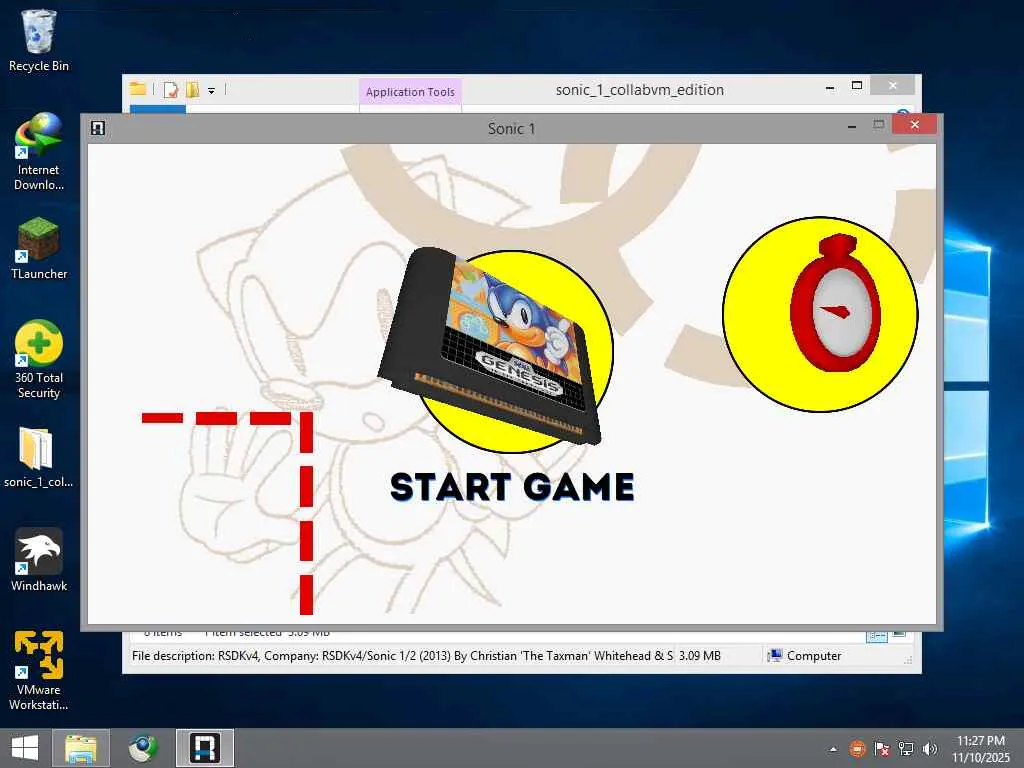Open the Recycle Bin desktop icon
The height and width of the screenshot is (768, 1024).
pos(39,41)
